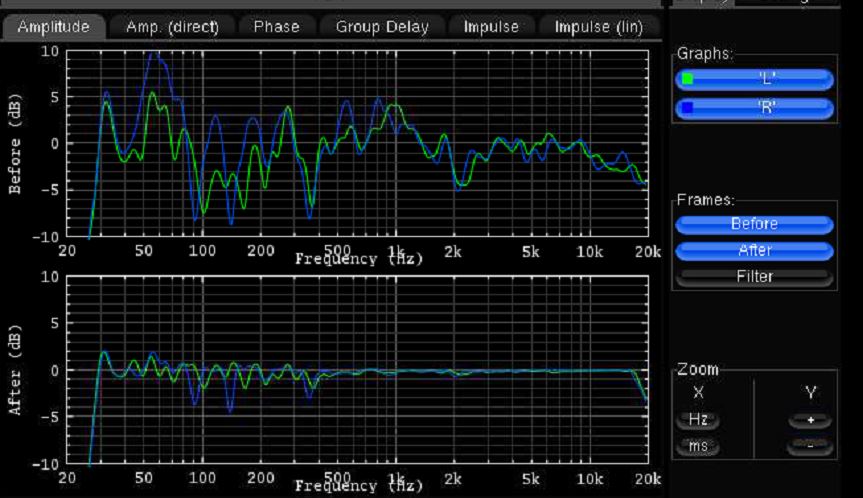Show the Group Delay tab

coord(382,27)
